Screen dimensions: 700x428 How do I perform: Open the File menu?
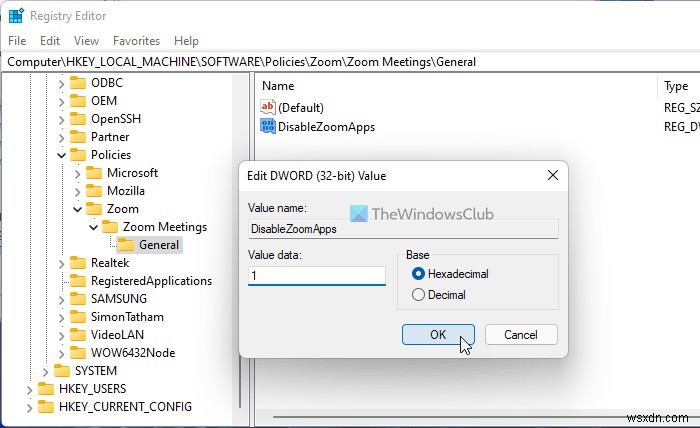[17, 41]
